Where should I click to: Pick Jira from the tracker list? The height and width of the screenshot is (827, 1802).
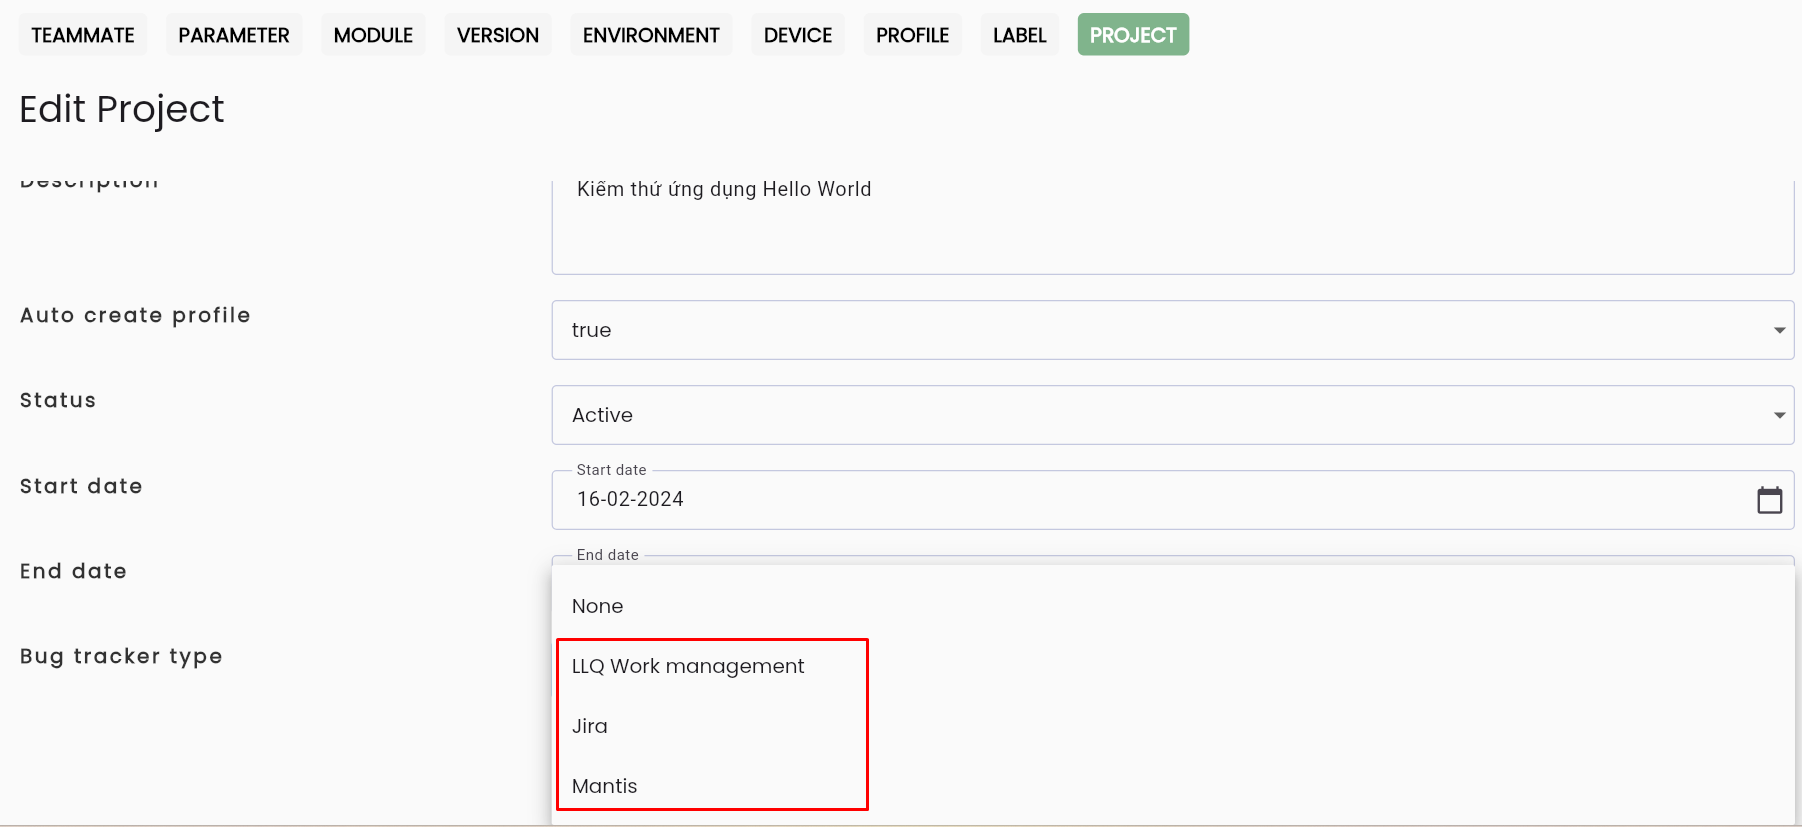[x=1173, y=726]
